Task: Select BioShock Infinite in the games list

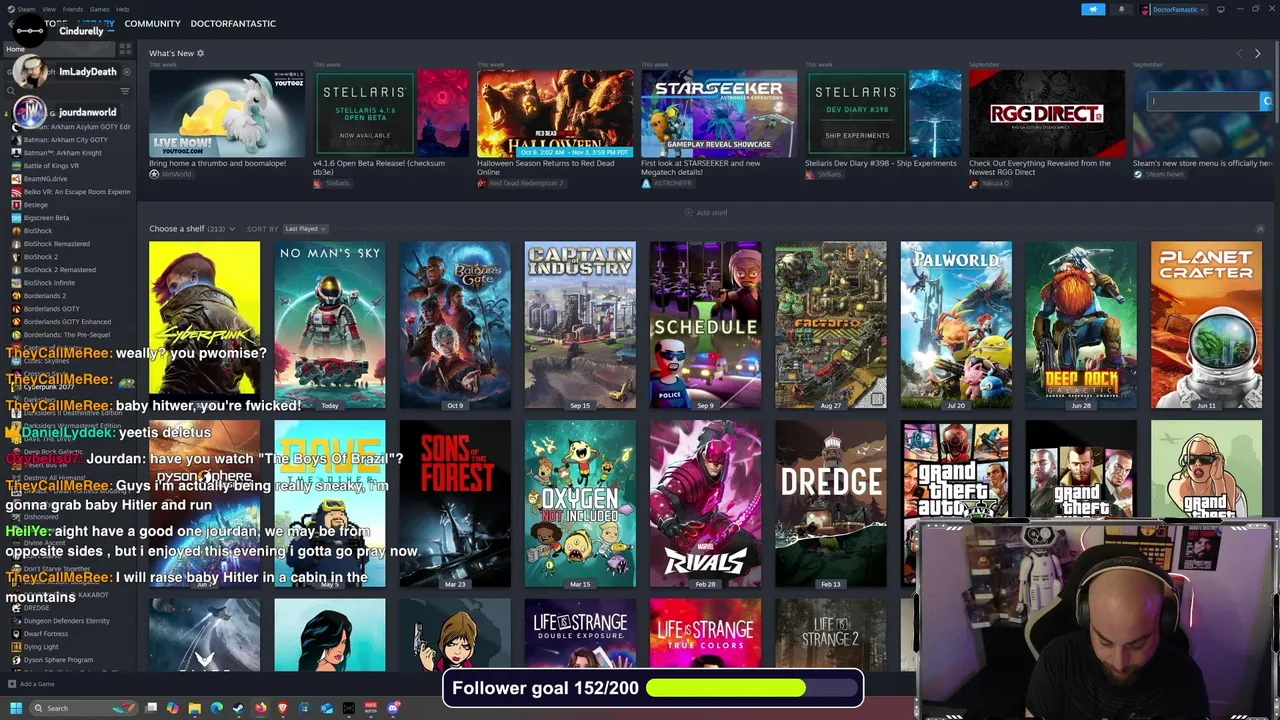Action: pos(68,283)
